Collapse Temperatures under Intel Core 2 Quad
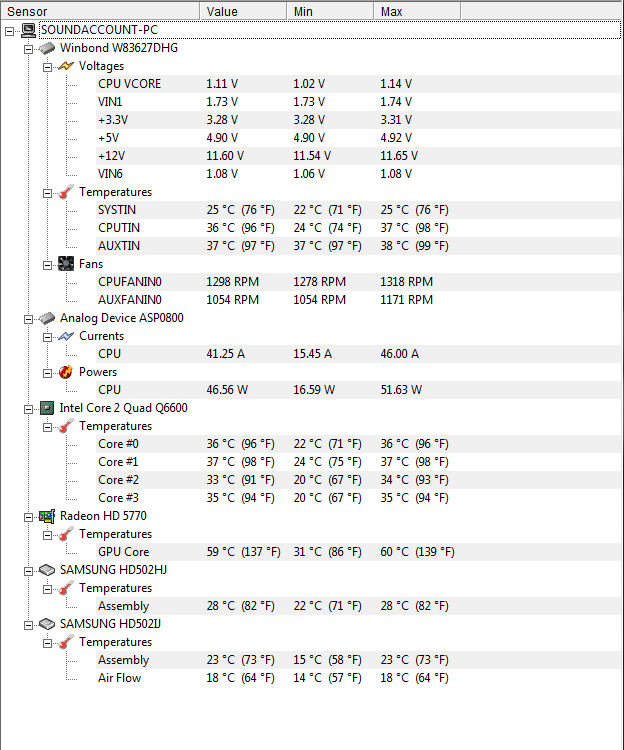The width and height of the screenshot is (624, 750). (x=47, y=428)
